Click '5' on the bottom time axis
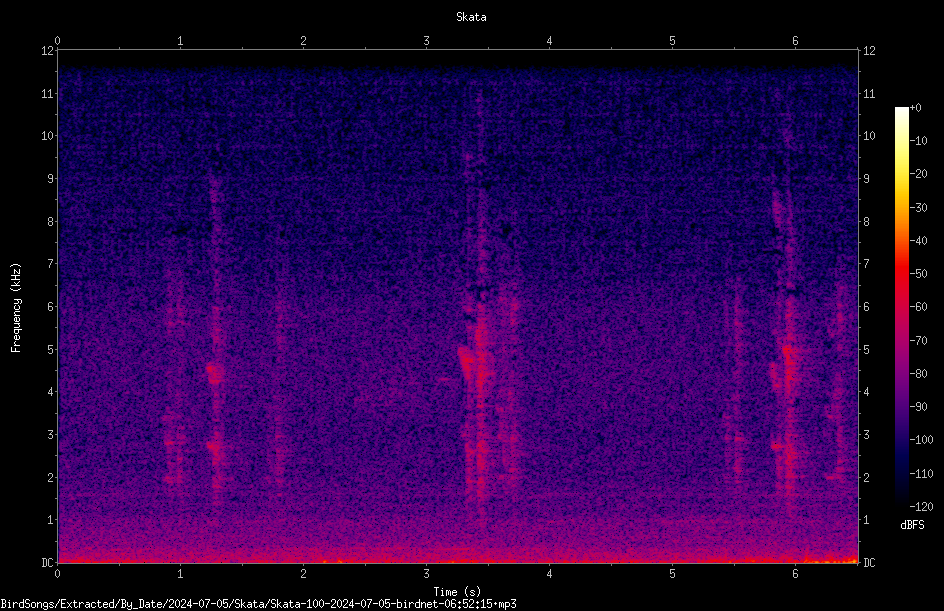This screenshot has height=611, width=944. tap(672, 574)
